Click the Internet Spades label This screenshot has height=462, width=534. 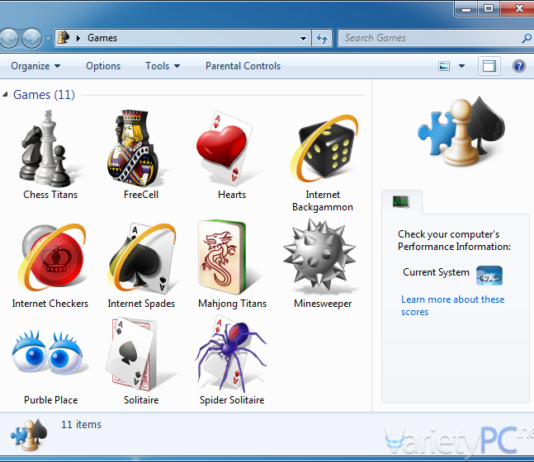(141, 303)
